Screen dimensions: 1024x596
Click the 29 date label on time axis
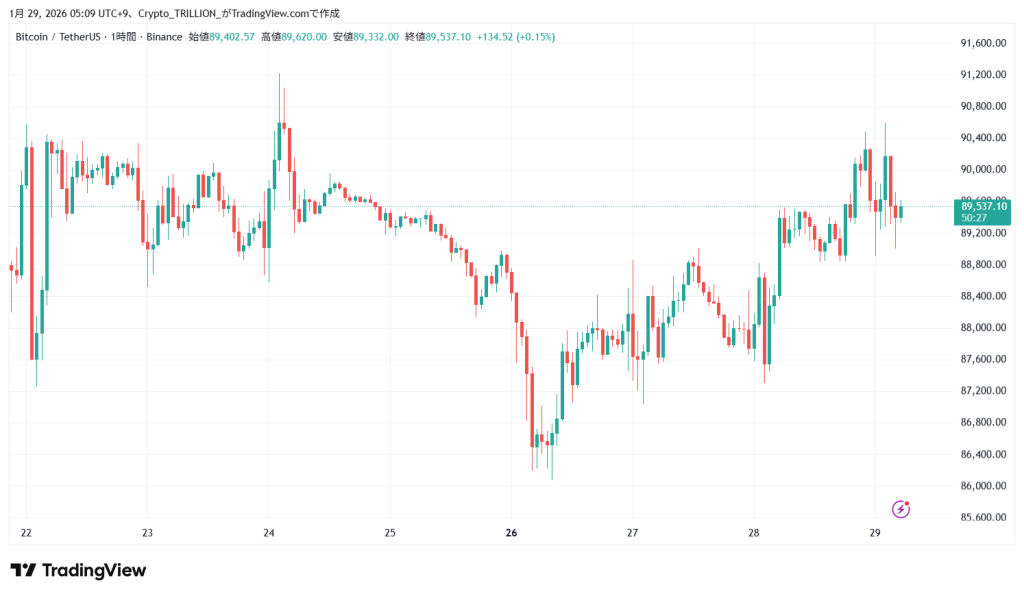point(875,533)
